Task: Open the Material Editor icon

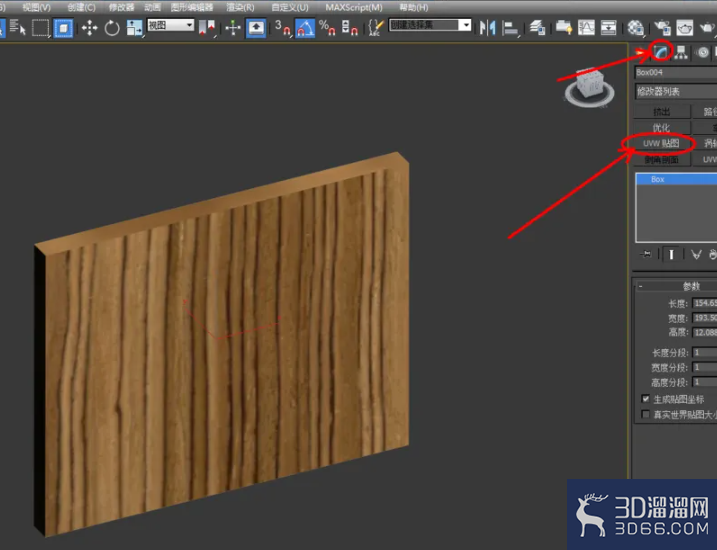Action: (635, 28)
